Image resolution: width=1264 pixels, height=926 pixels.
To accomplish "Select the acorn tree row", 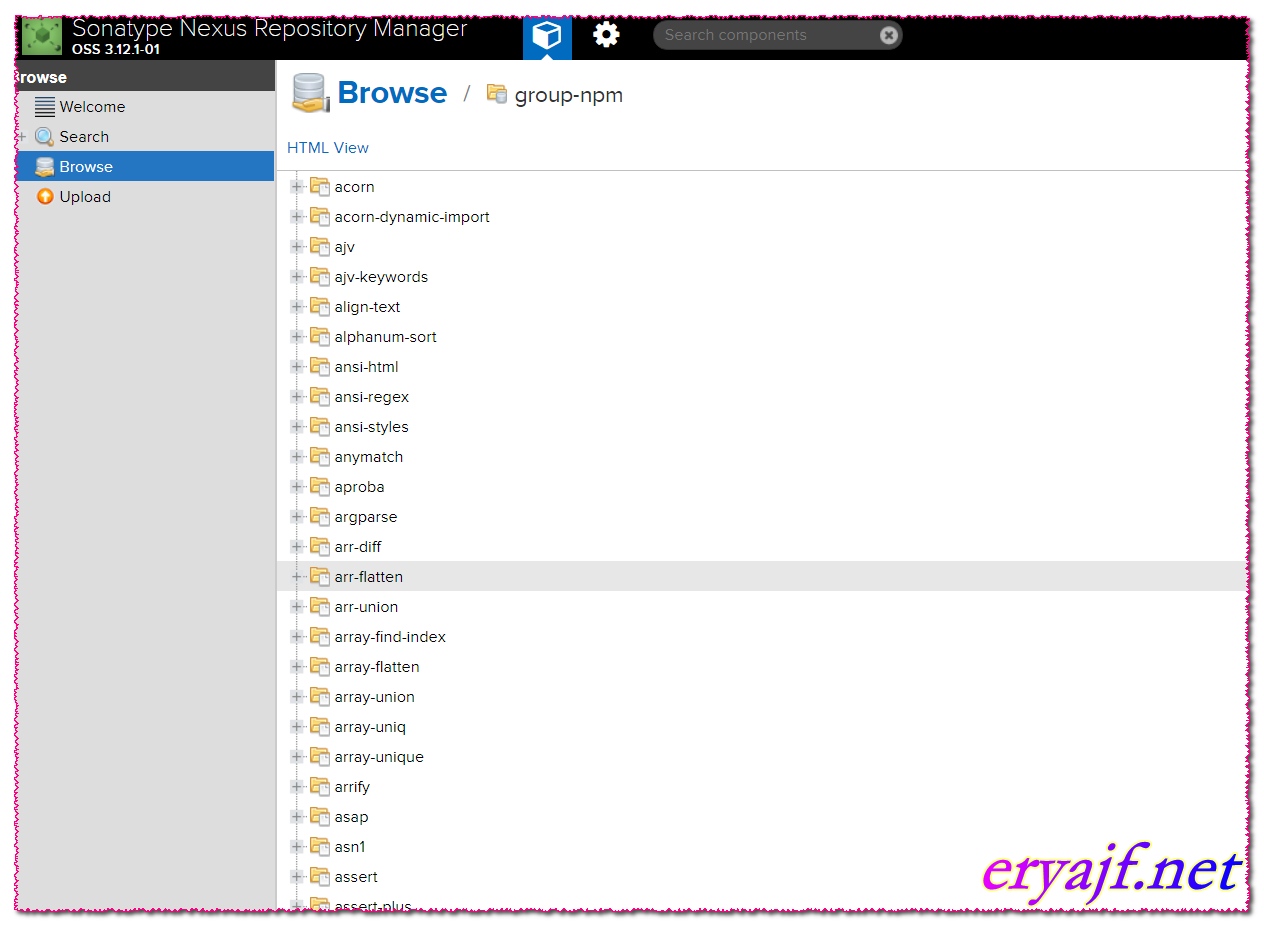I will pos(762,187).
